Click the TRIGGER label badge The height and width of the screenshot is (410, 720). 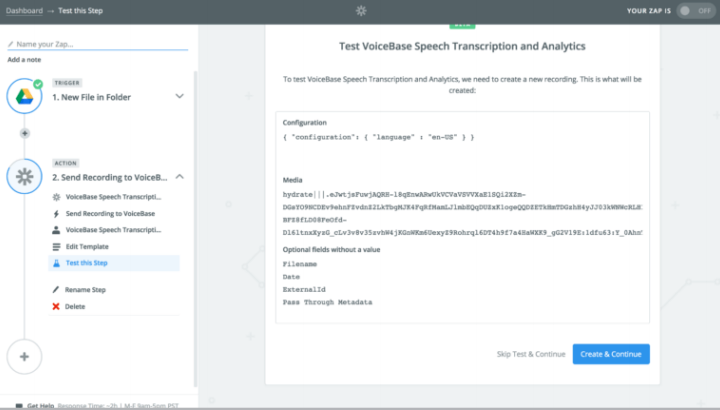(67, 83)
